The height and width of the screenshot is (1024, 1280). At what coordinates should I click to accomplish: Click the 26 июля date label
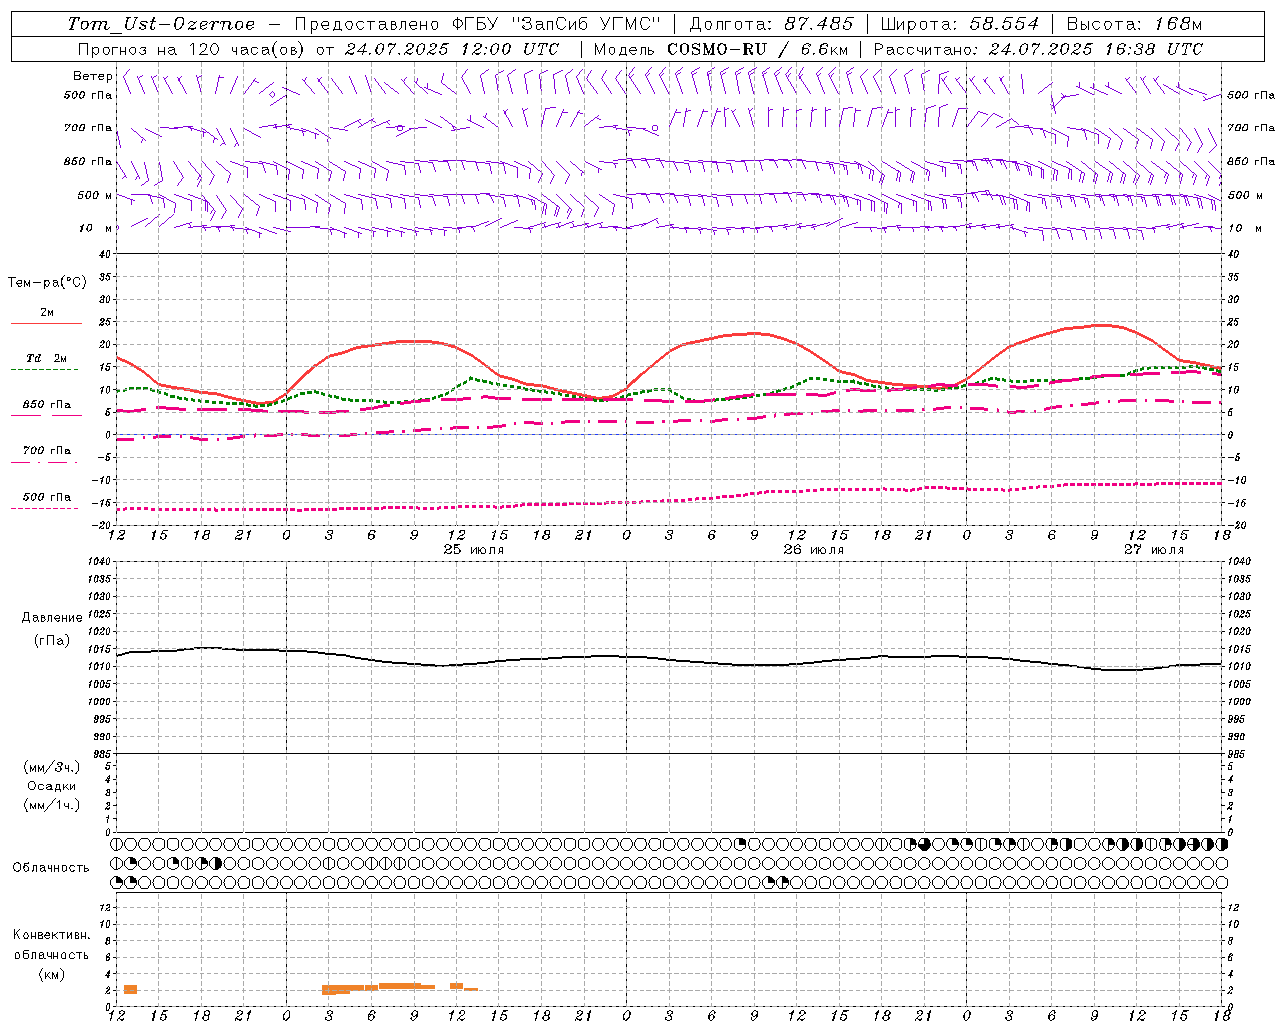pyautogui.click(x=813, y=550)
